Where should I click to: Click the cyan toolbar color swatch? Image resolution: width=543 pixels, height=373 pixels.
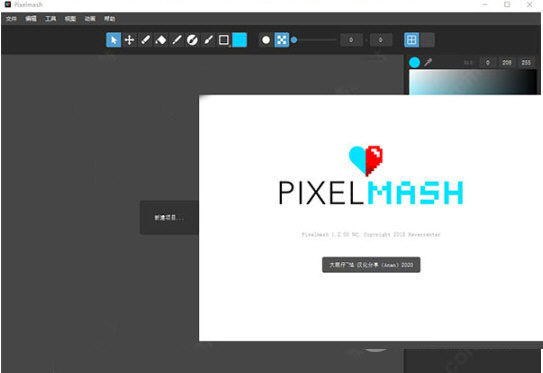[239, 40]
